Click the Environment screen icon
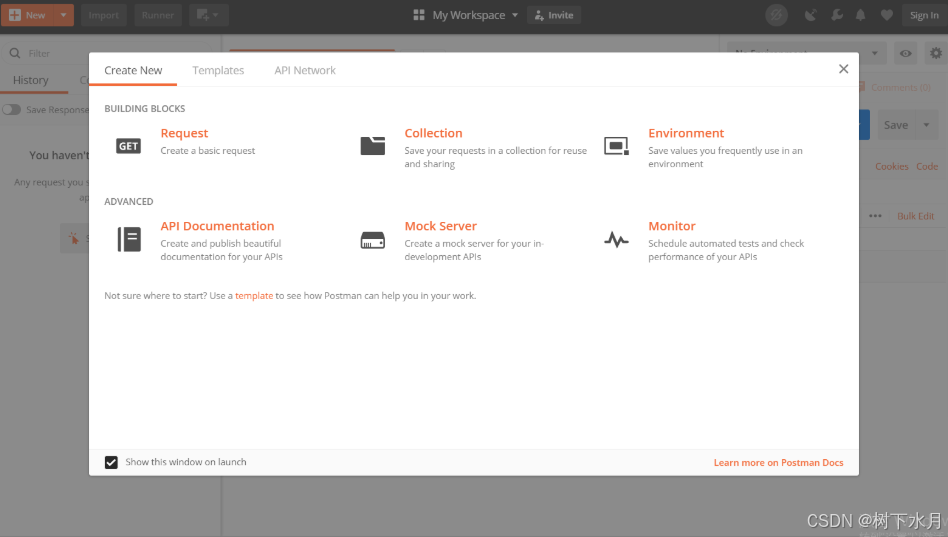The height and width of the screenshot is (537, 948). [x=616, y=146]
